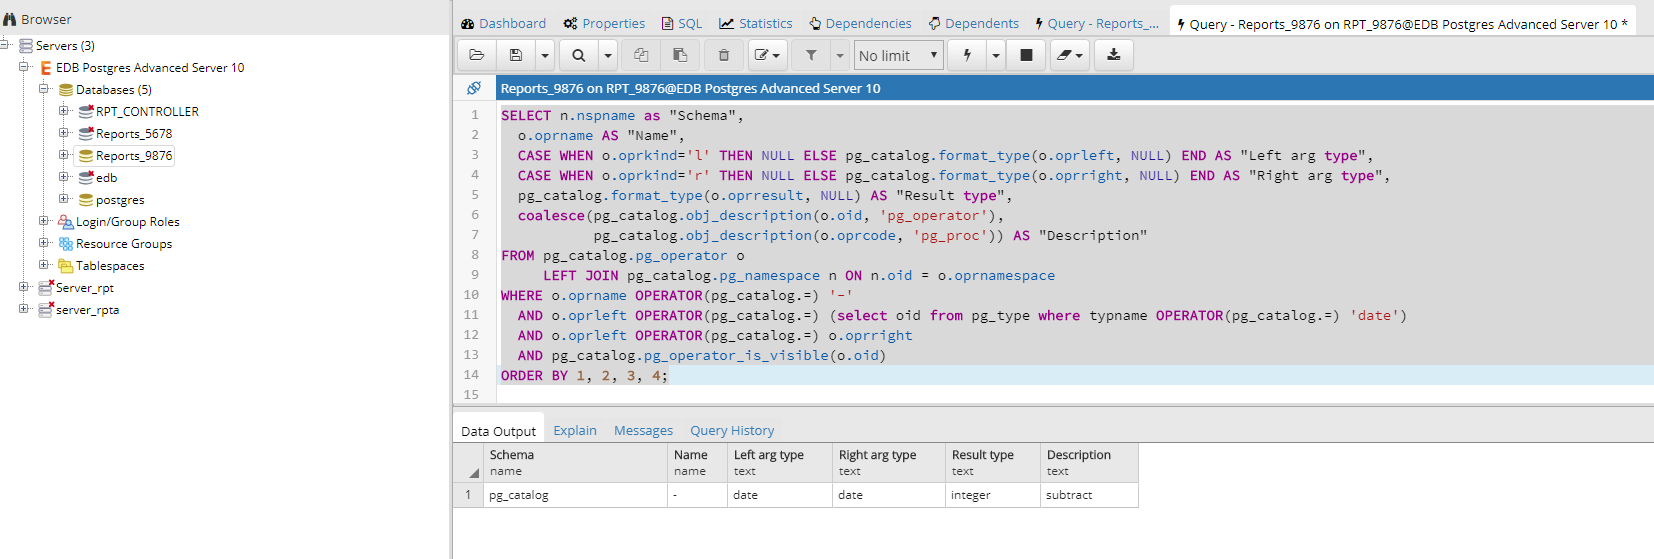This screenshot has width=1654, height=559.
Task: Execute the query with the lightning icon
Action: [967, 55]
